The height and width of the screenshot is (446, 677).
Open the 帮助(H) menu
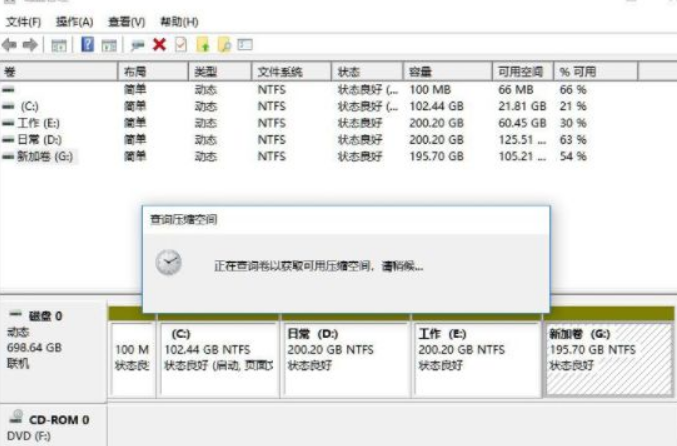click(177, 21)
